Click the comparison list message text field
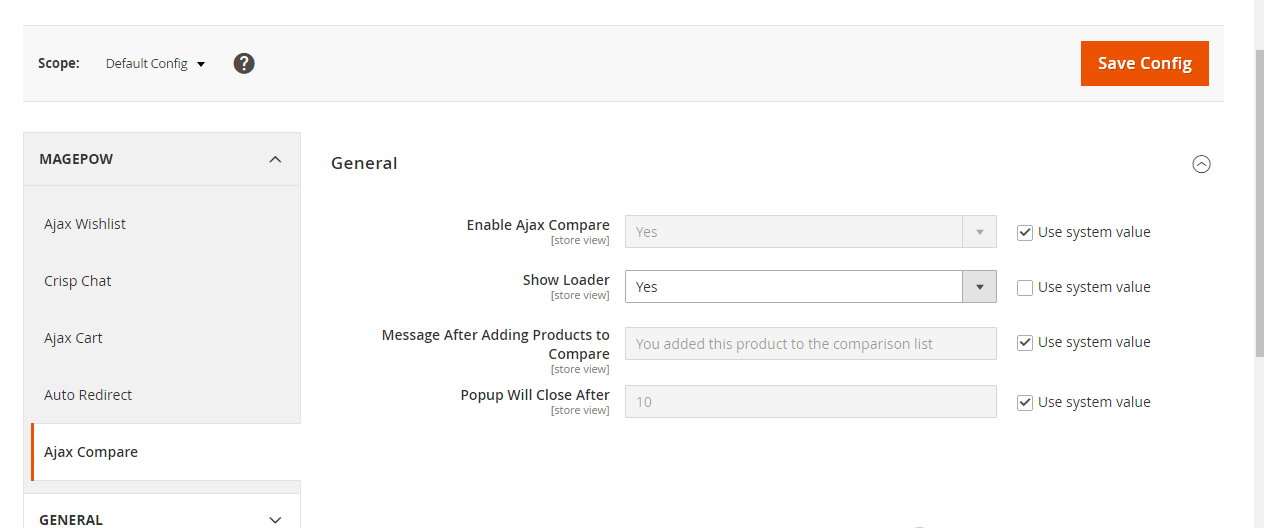The image size is (1264, 528). (810, 343)
